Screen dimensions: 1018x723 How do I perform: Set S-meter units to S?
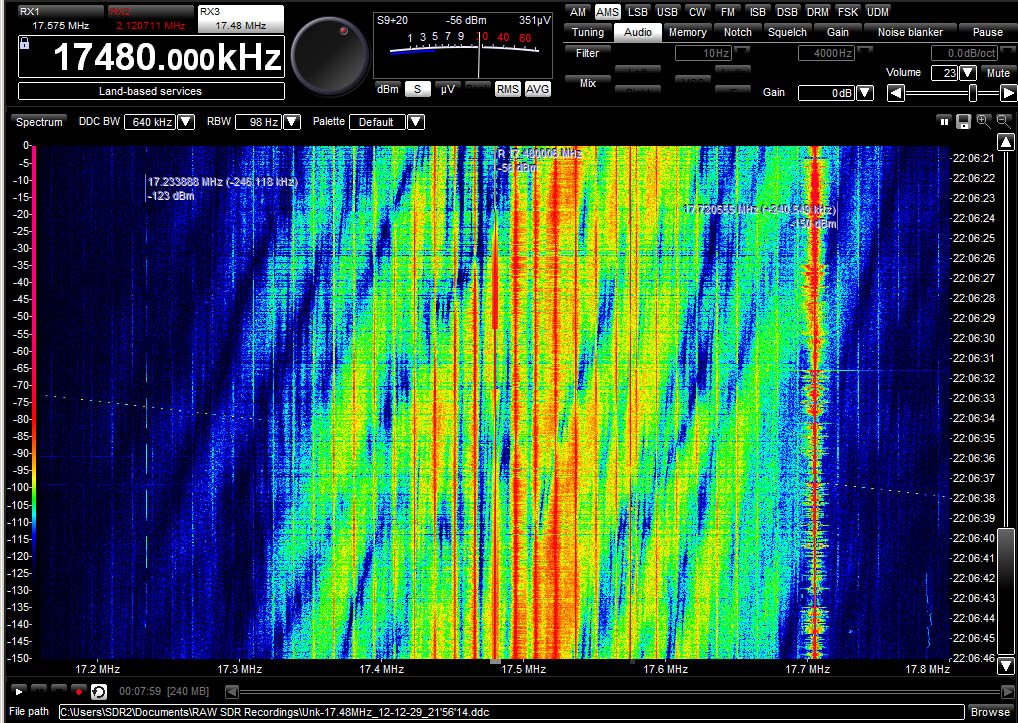417,89
